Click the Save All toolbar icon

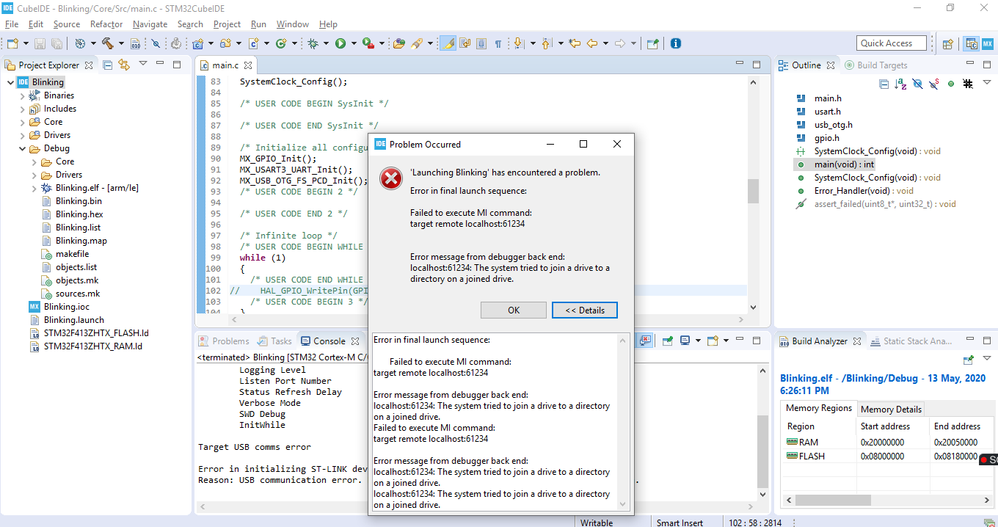pos(57,43)
